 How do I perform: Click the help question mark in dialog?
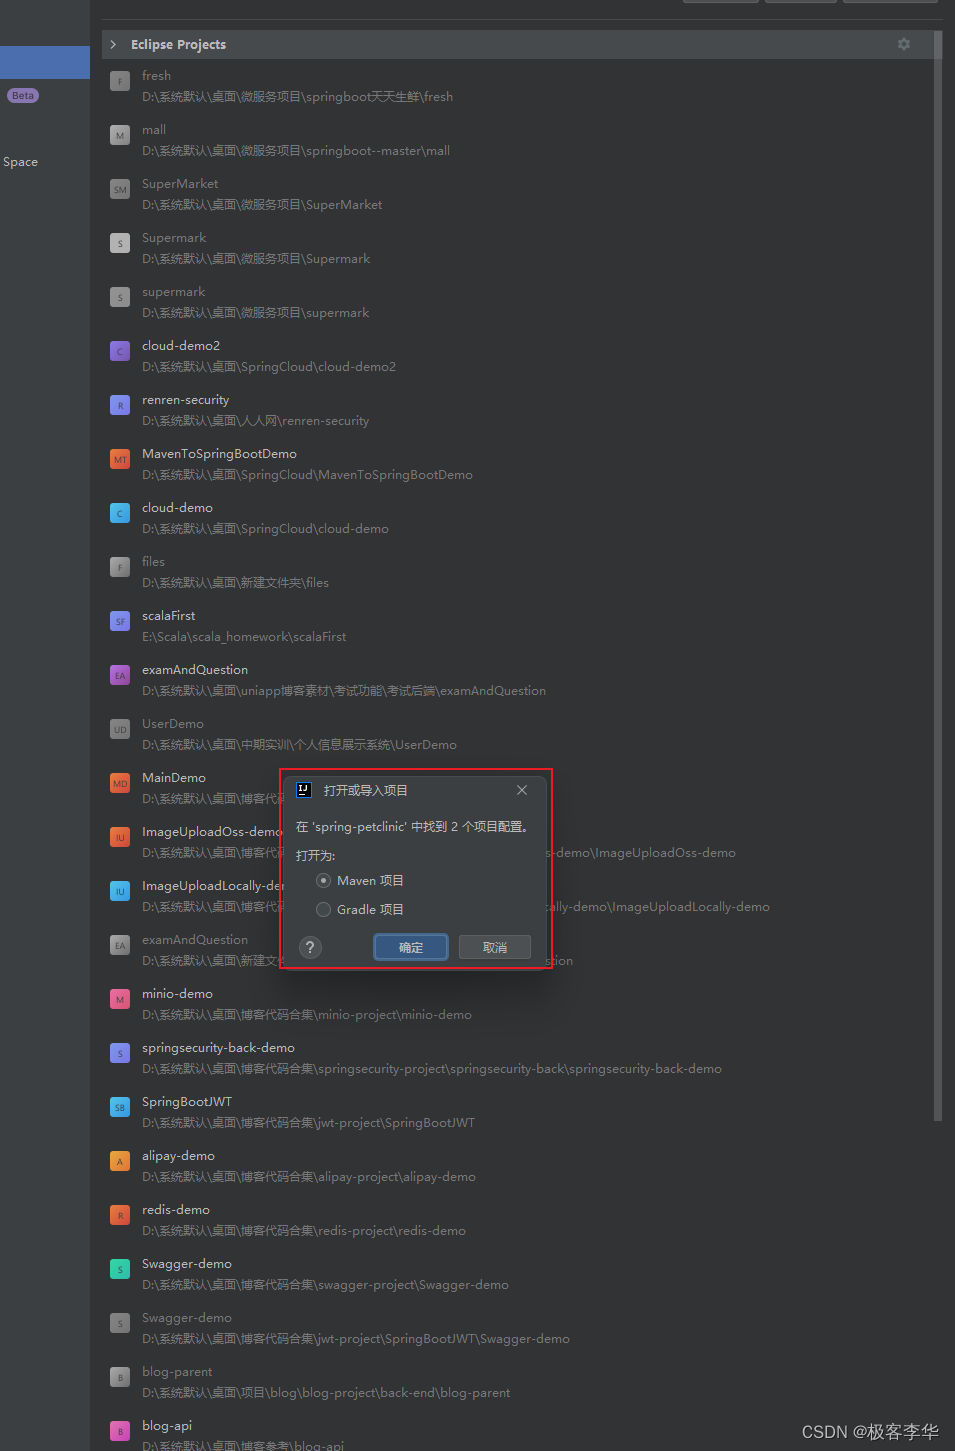pos(309,947)
